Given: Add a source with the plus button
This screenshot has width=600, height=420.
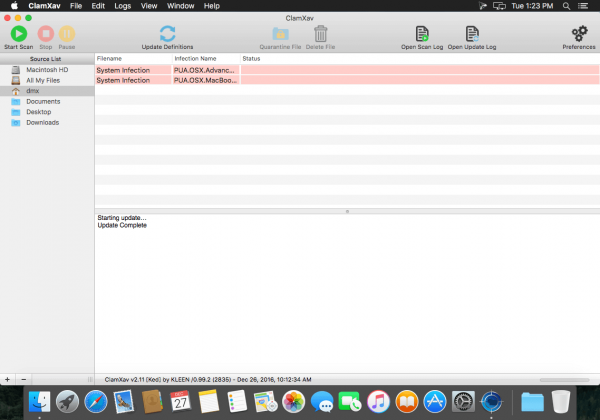Looking at the screenshot, I should (x=7, y=379).
